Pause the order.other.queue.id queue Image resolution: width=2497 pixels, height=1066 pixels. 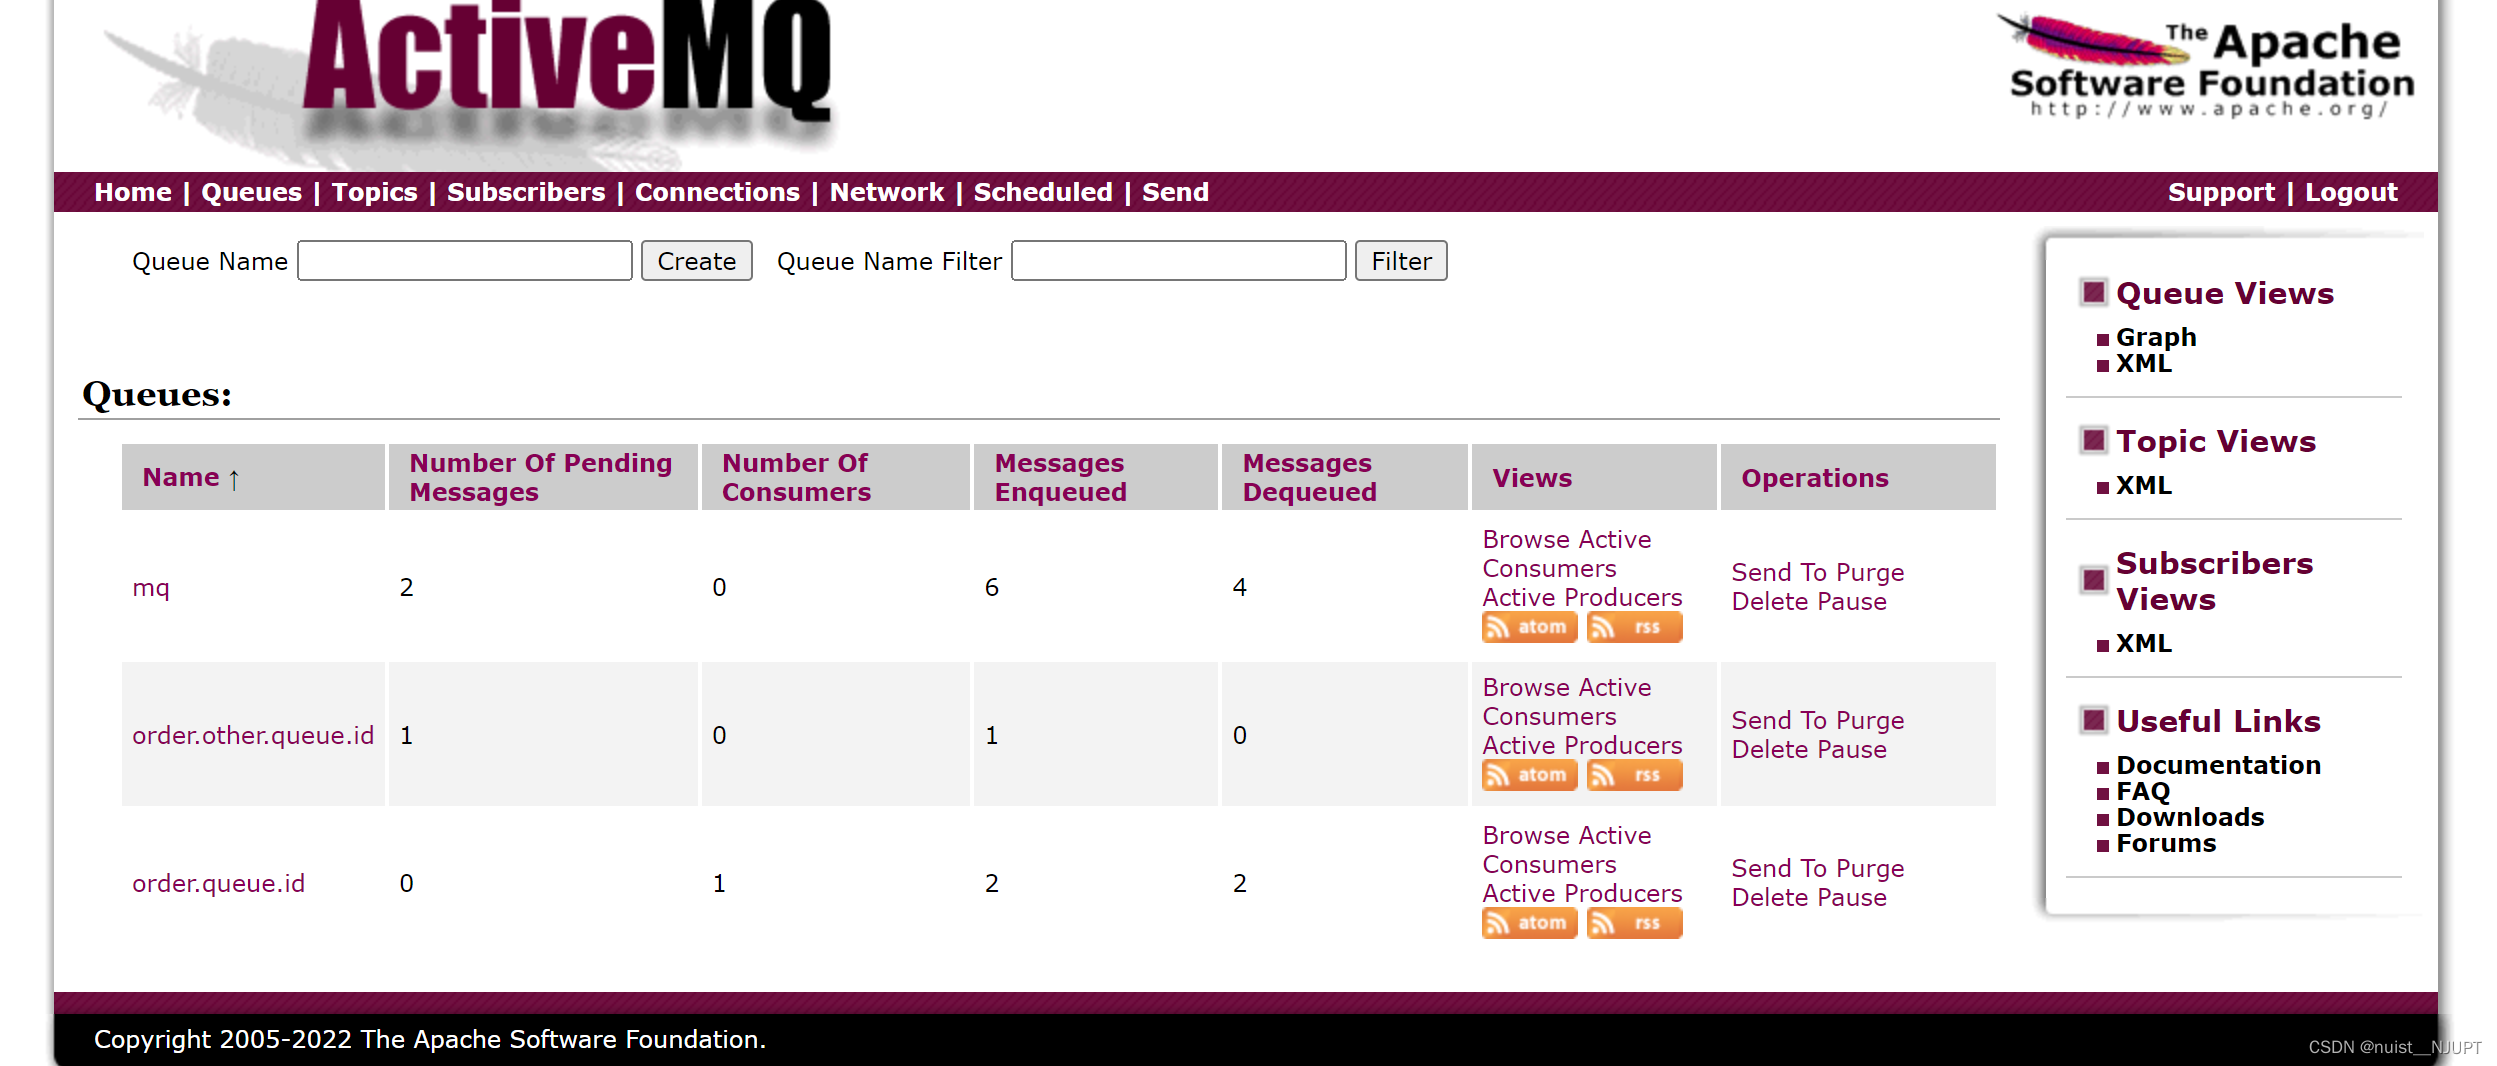pyautogui.click(x=1852, y=749)
